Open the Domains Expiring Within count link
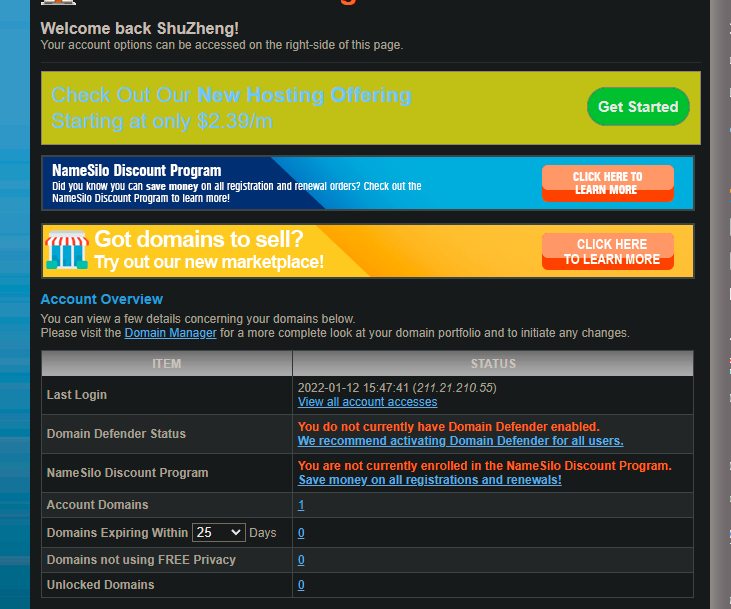Image resolution: width=731 pixels, height=609 pixels. (301, 533)
